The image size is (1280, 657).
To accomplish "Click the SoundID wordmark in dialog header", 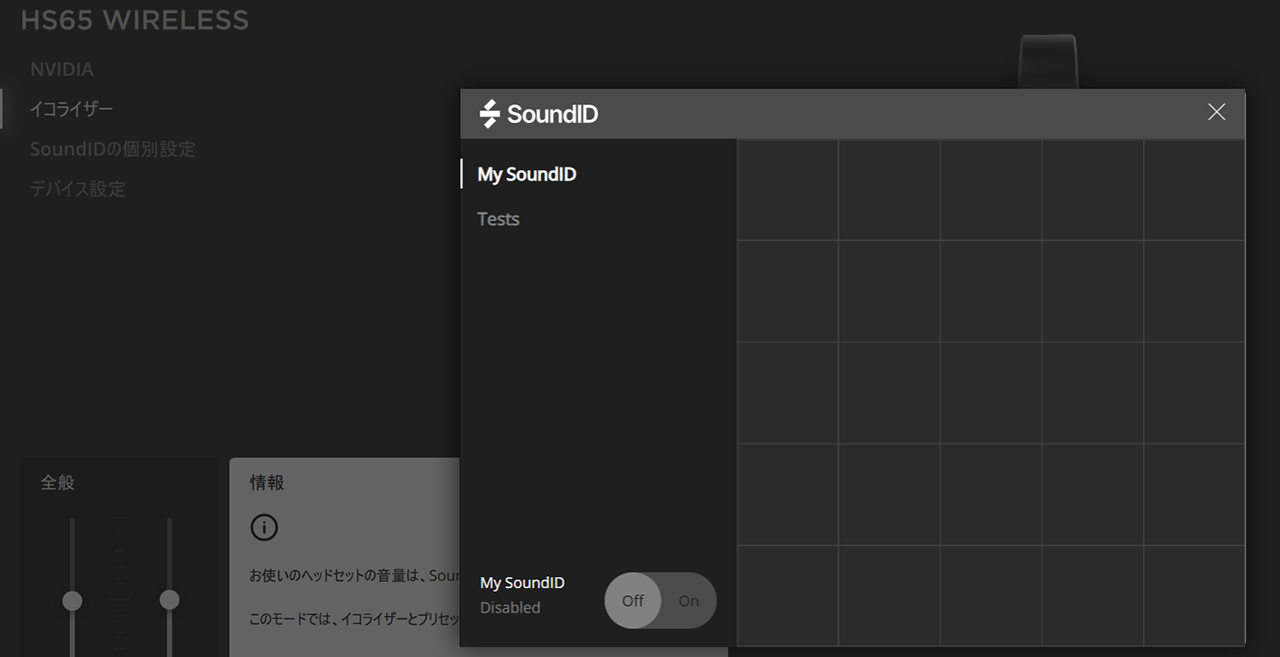I will click(552, 114).
